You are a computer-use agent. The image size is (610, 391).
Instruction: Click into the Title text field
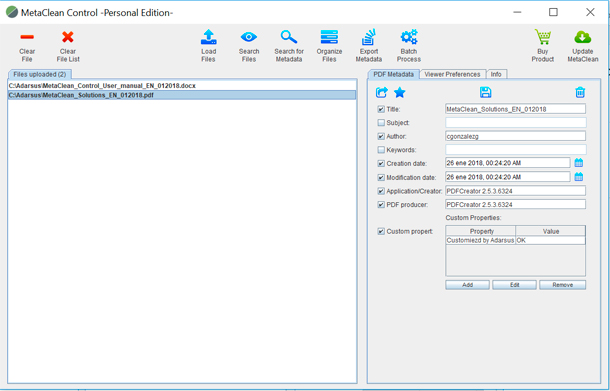click(x=515, y=109)
